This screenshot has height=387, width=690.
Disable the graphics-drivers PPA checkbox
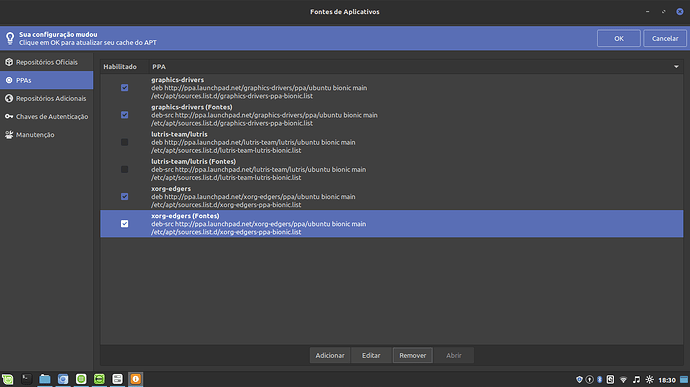click(125, 88)
